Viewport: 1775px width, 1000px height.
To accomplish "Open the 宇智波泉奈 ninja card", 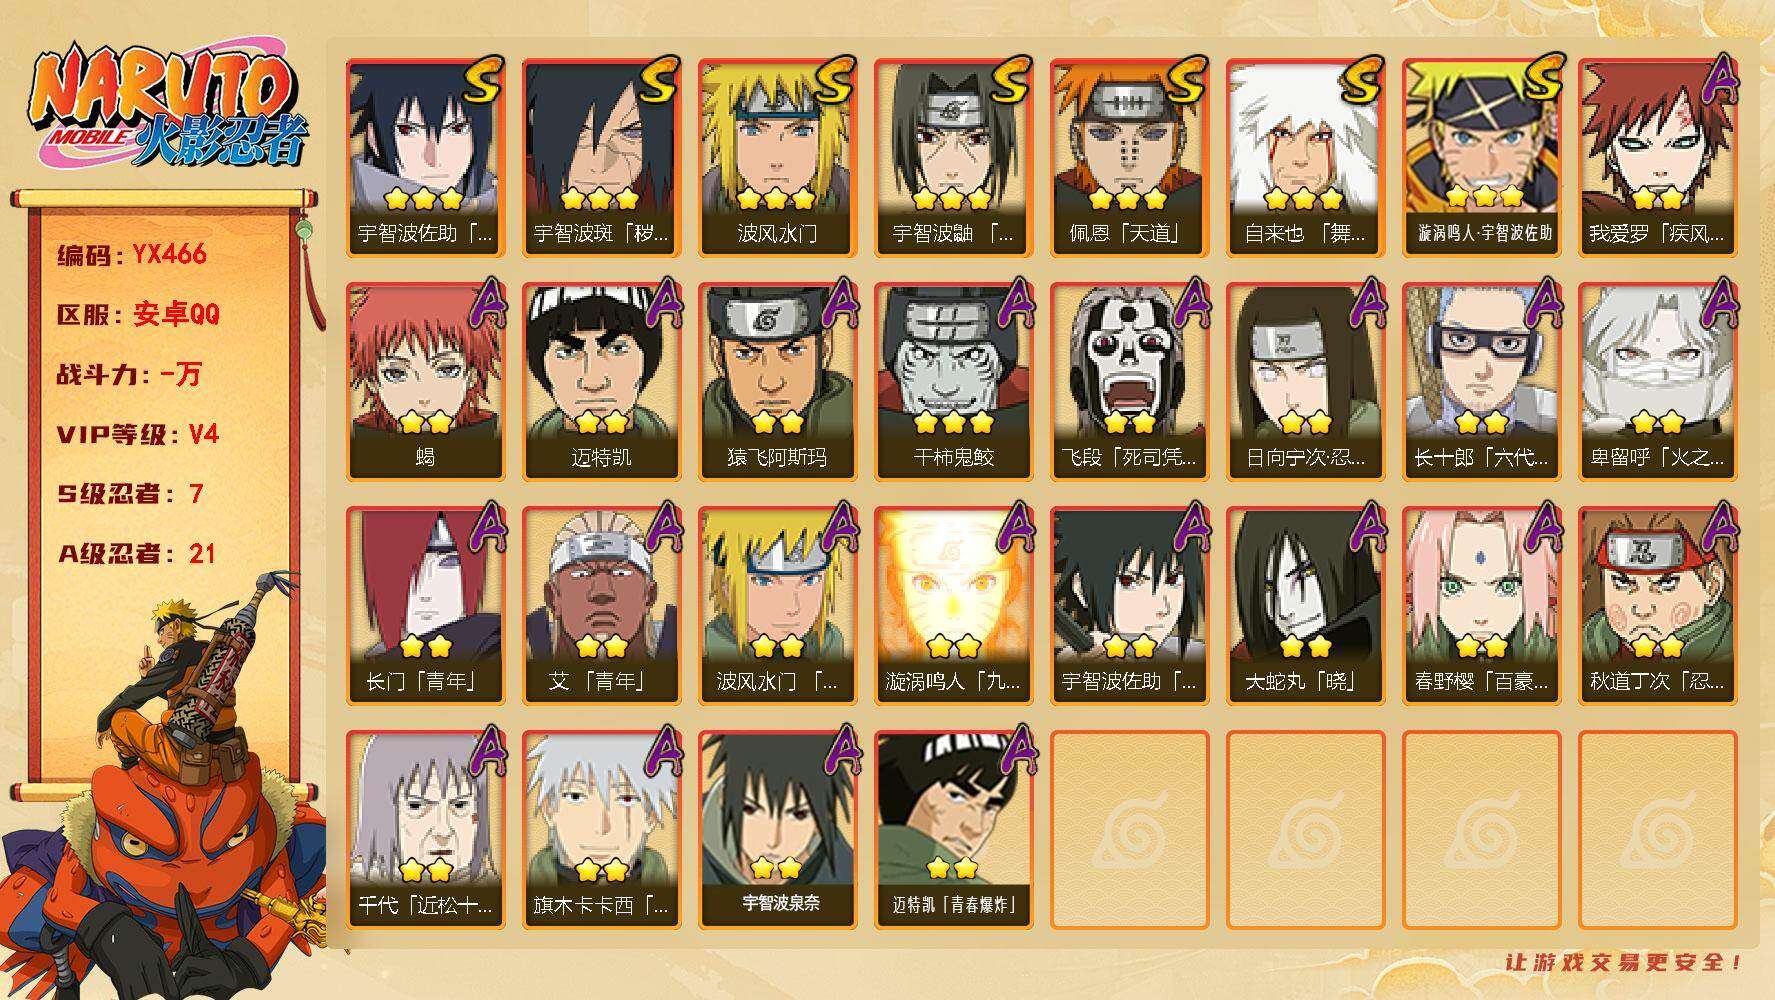I will point(777,830).
